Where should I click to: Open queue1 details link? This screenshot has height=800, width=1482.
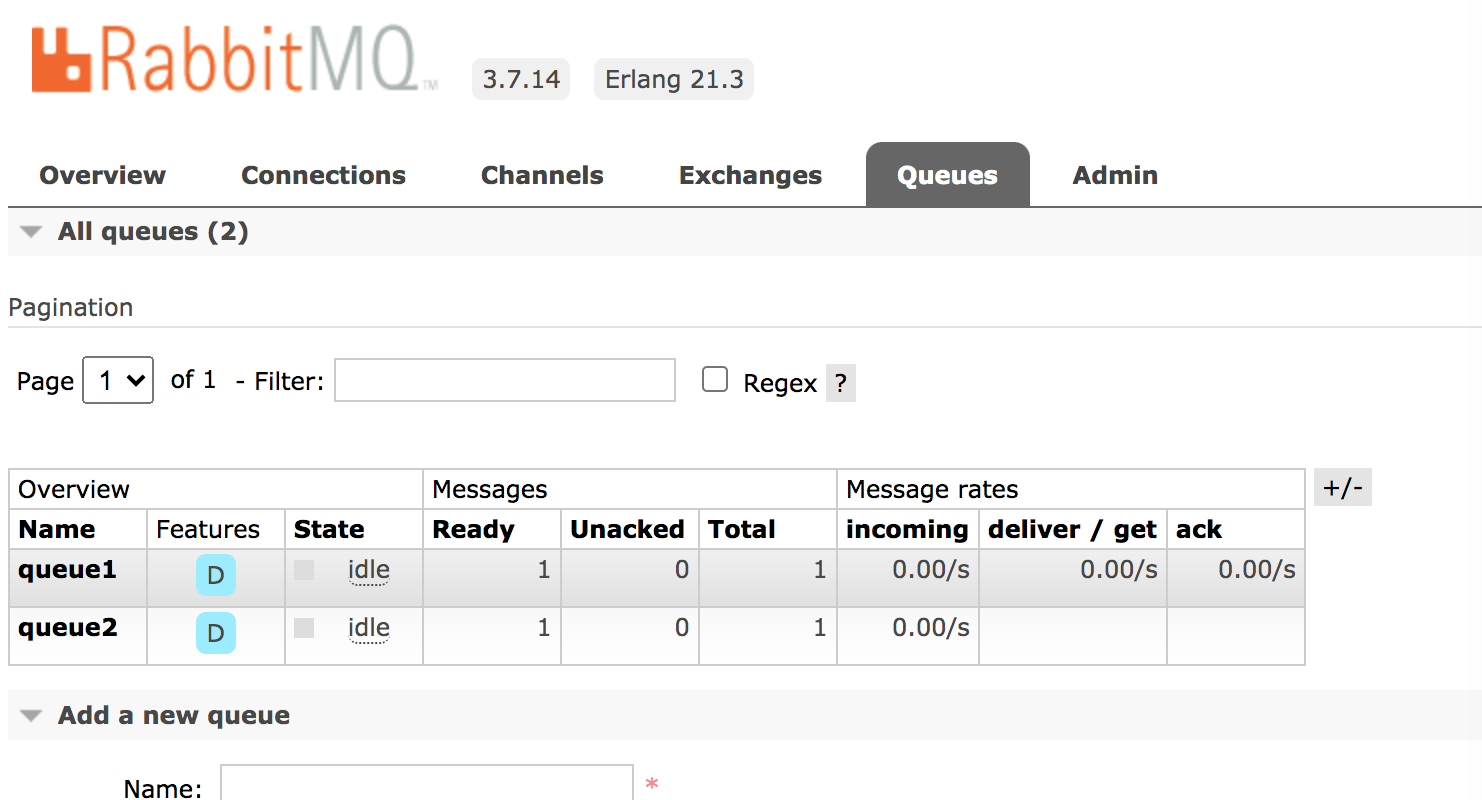click(67, 570)
